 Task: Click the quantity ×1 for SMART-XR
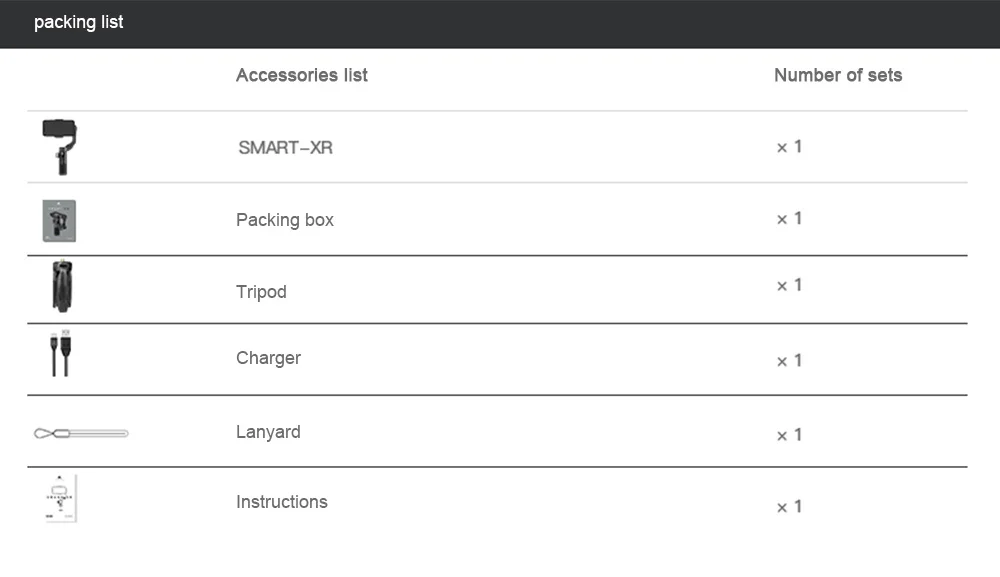tap(790, 147)
